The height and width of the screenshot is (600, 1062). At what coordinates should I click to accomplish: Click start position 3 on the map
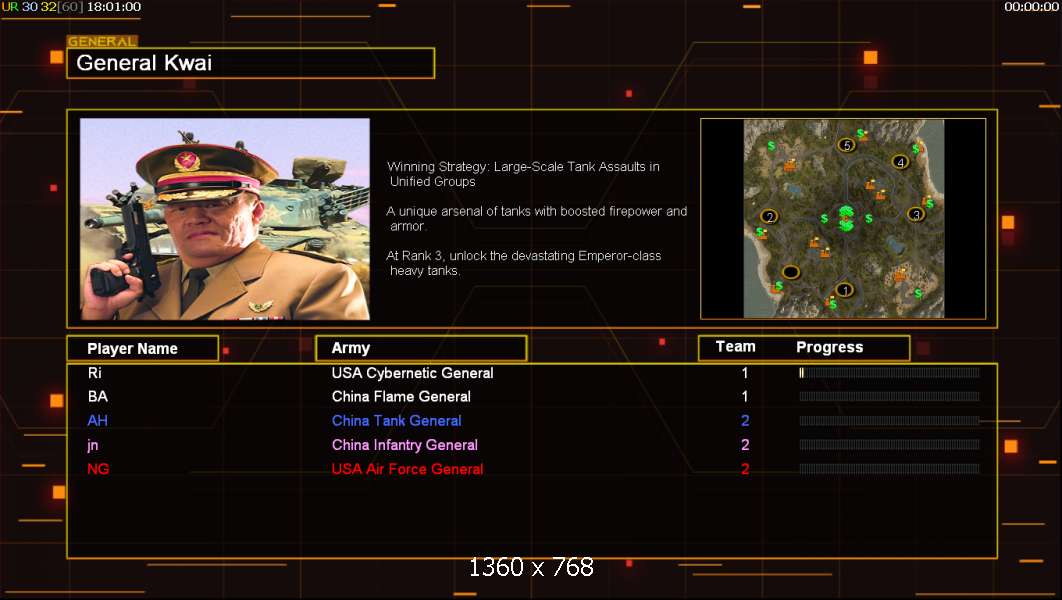coord(916,214)
